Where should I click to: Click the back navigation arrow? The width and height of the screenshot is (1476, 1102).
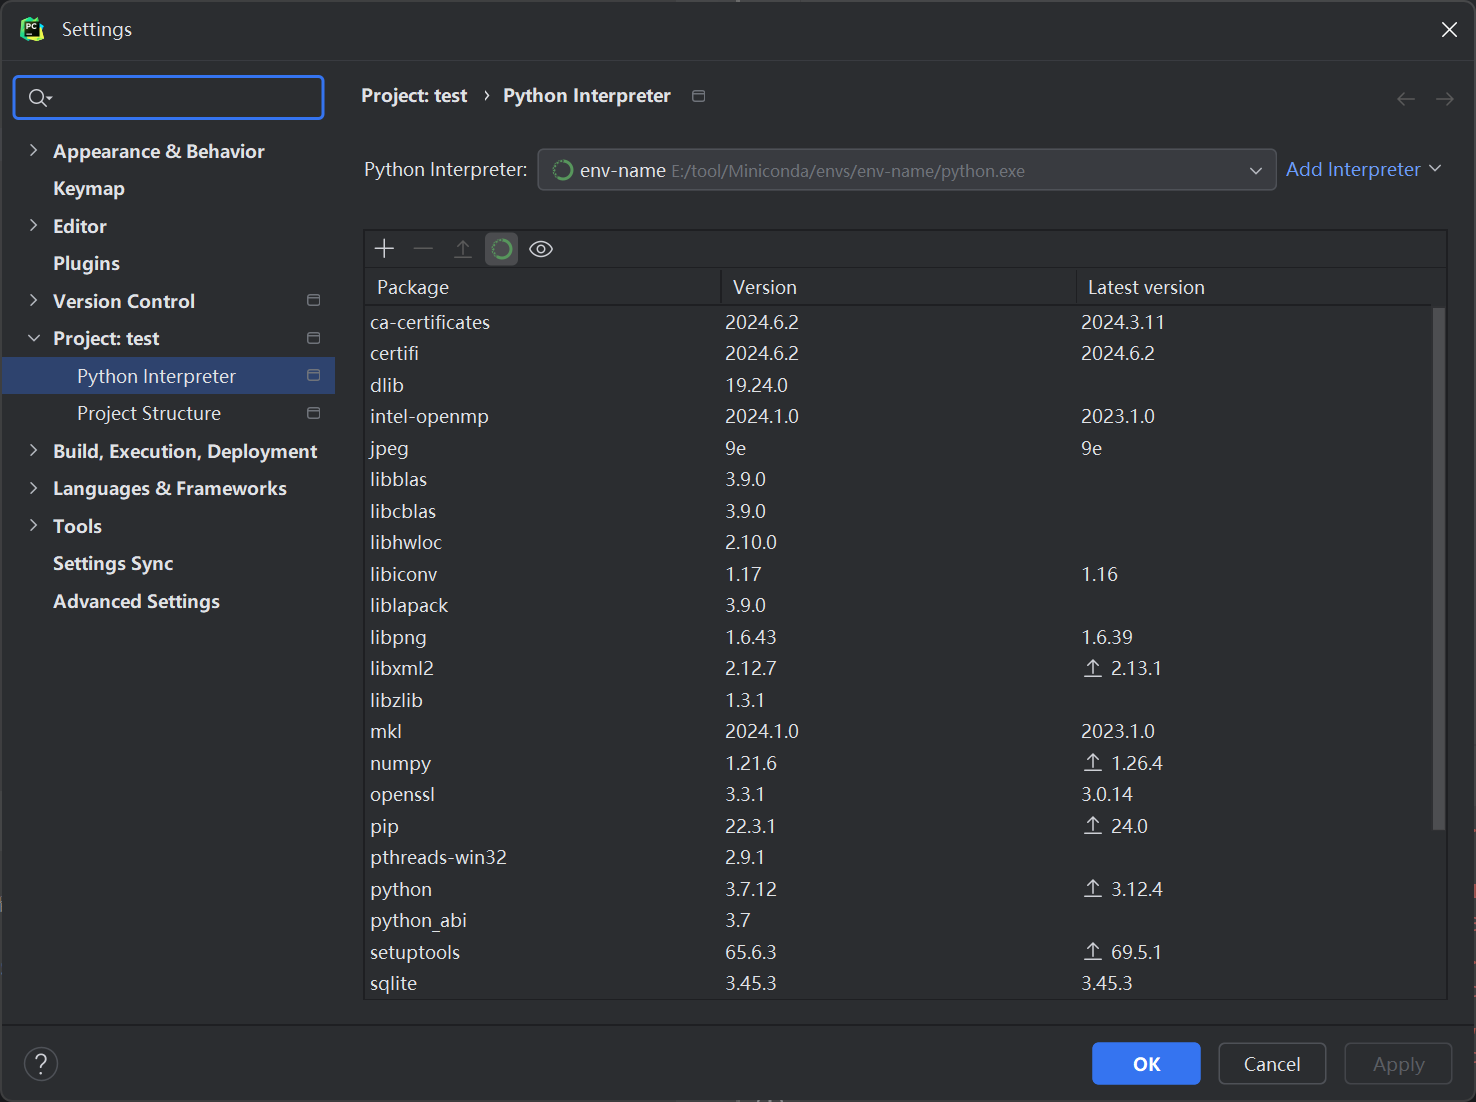pyautogui.click(x=1406, y=98)
